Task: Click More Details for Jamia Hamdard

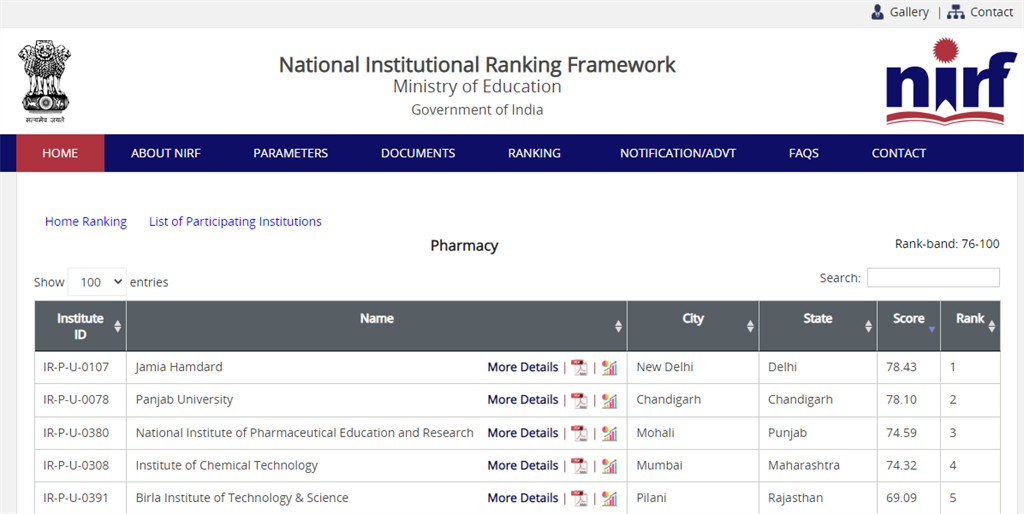Action: tap(522, 368)
